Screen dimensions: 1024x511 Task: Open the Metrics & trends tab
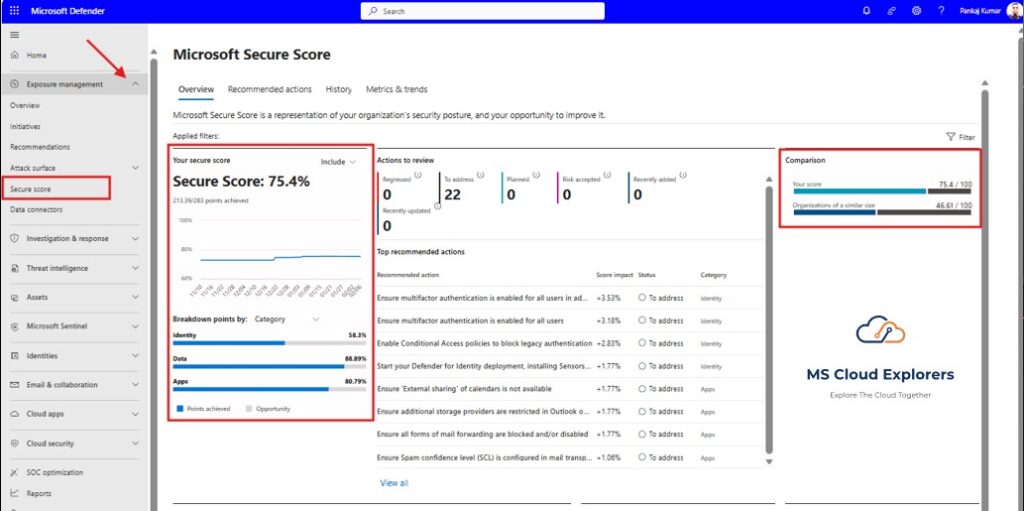click(396, 90)
